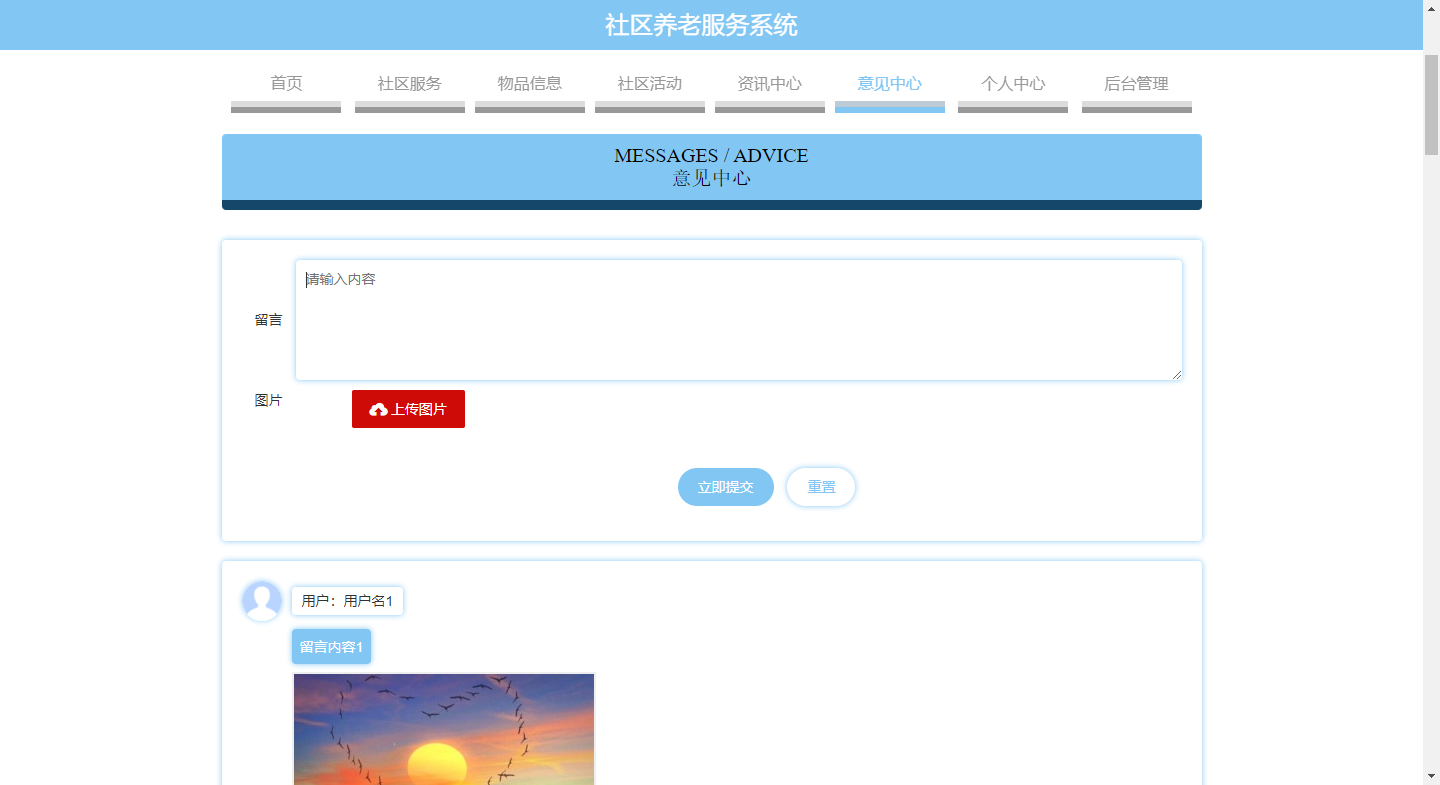Submit the message with 立即提交
Viewport: 1440px width, 785px height.
(x=726, y=487)
